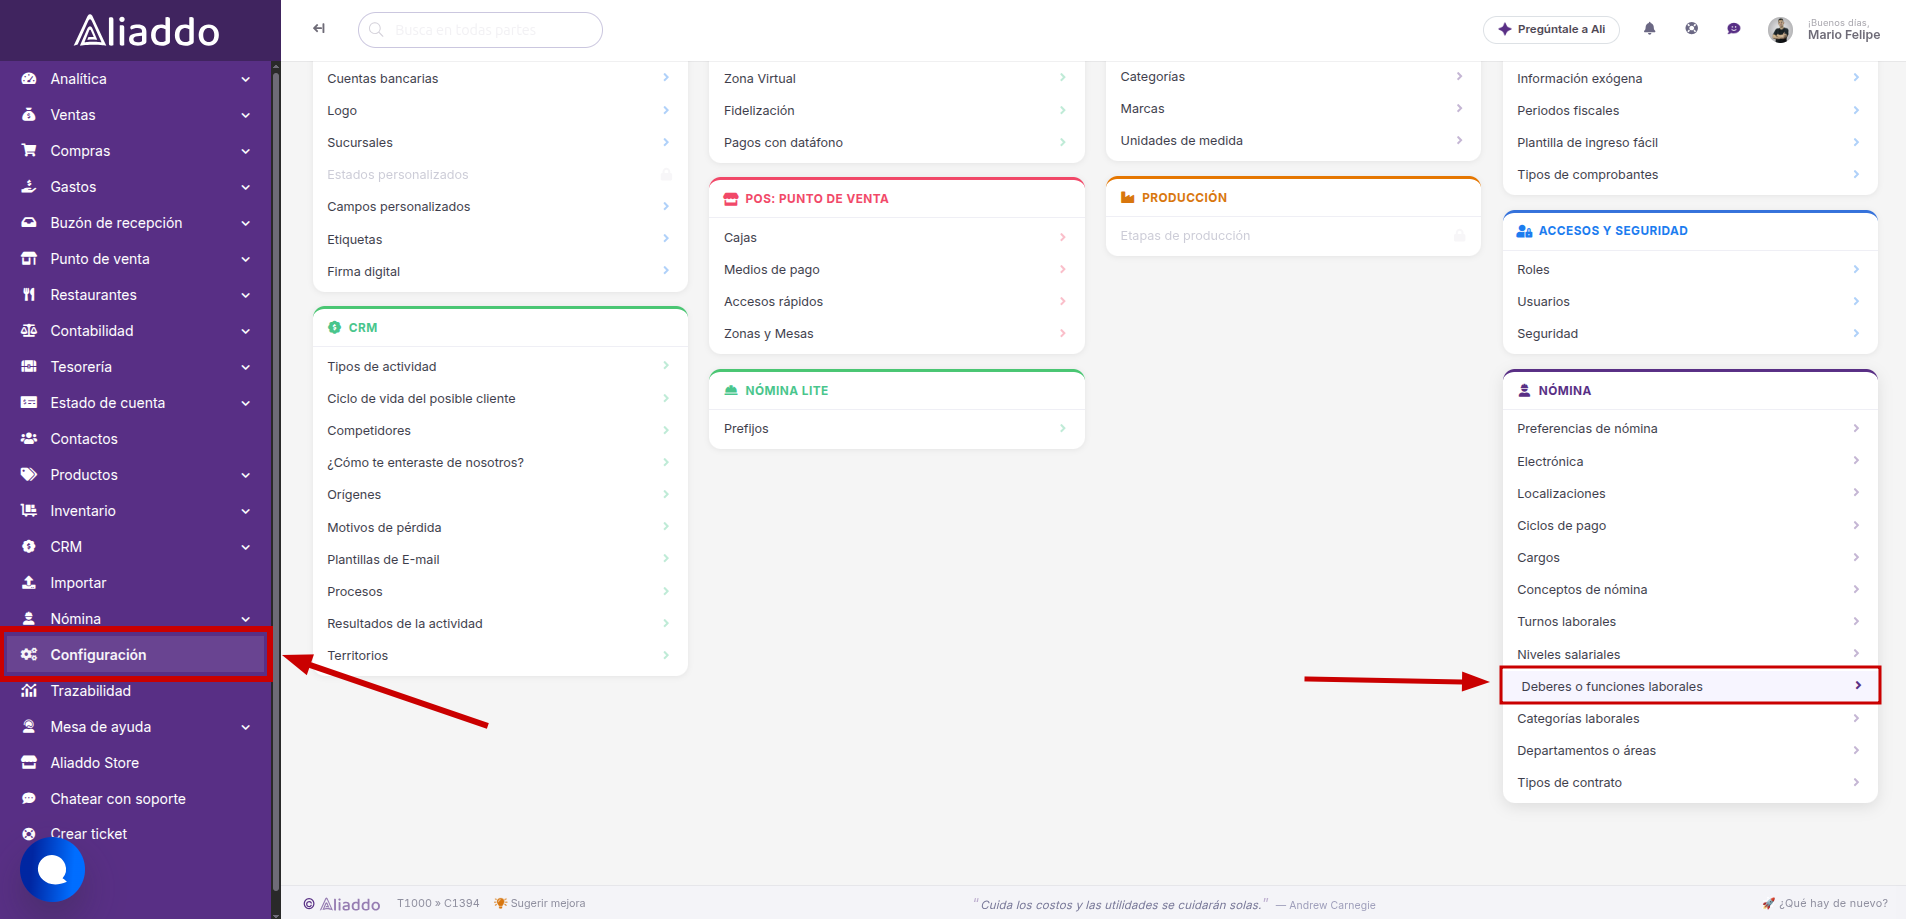Expand the Tesorería menu chevron
Image resolution: width=1906 pixels, height=919 pixels.
pos(246,367)
